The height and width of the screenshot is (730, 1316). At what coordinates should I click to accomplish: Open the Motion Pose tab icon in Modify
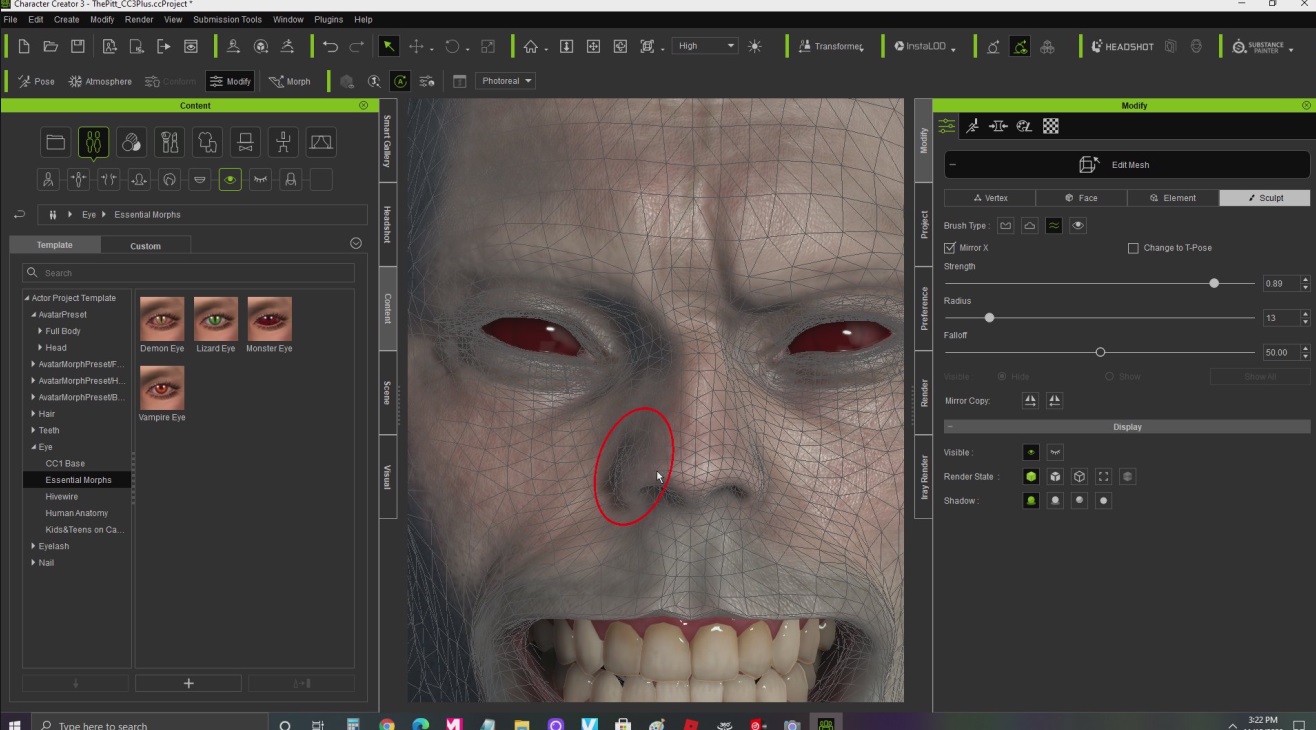click(972, 126)
